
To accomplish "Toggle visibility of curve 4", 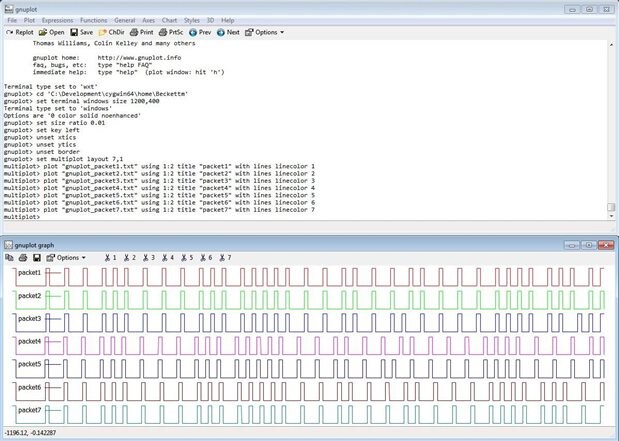I will (x=168, y=257).
